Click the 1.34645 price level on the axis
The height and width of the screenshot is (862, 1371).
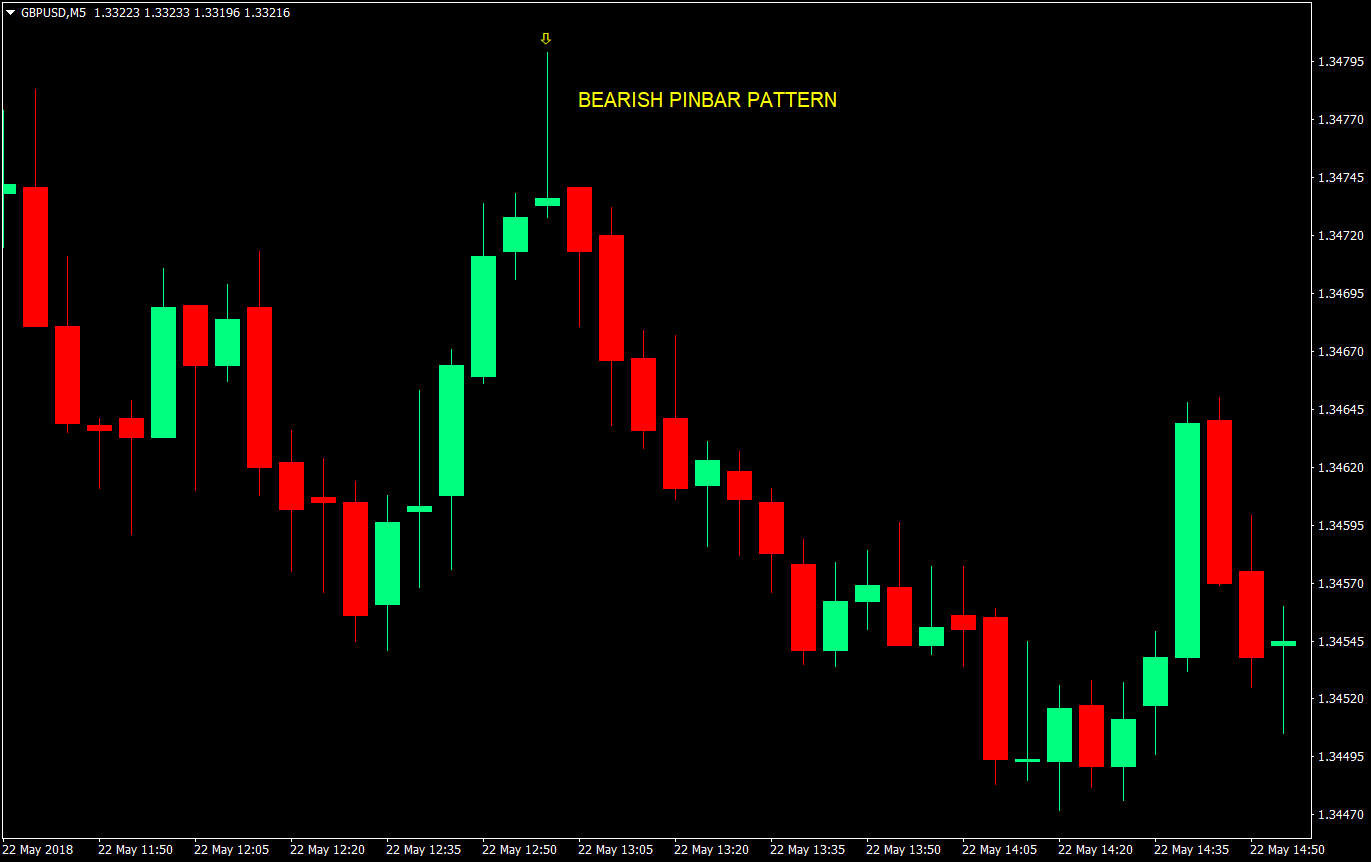pyautogui.click(x=1340, y=409)
